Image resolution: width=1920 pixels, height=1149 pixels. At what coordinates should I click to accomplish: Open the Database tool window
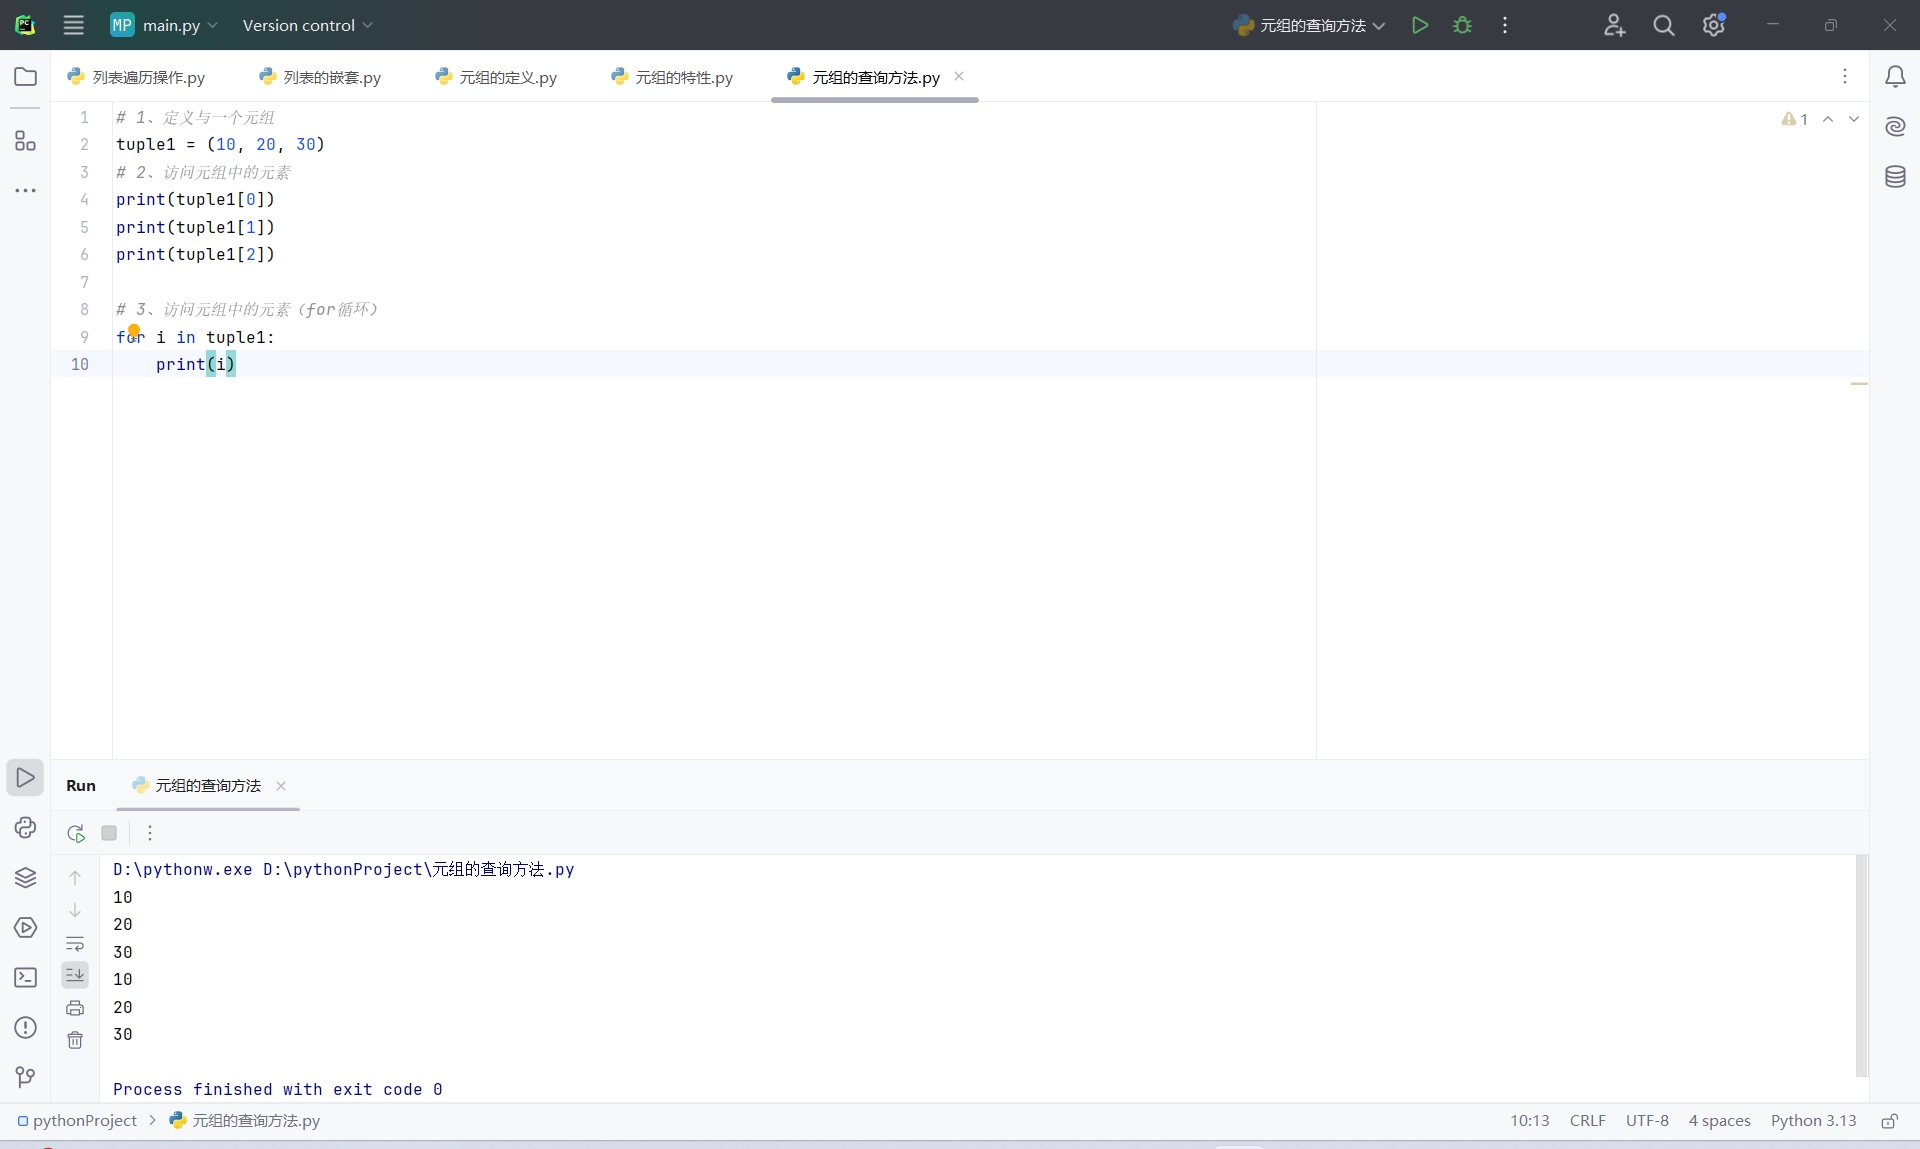pyautogui.click(x=1894, y=177)
